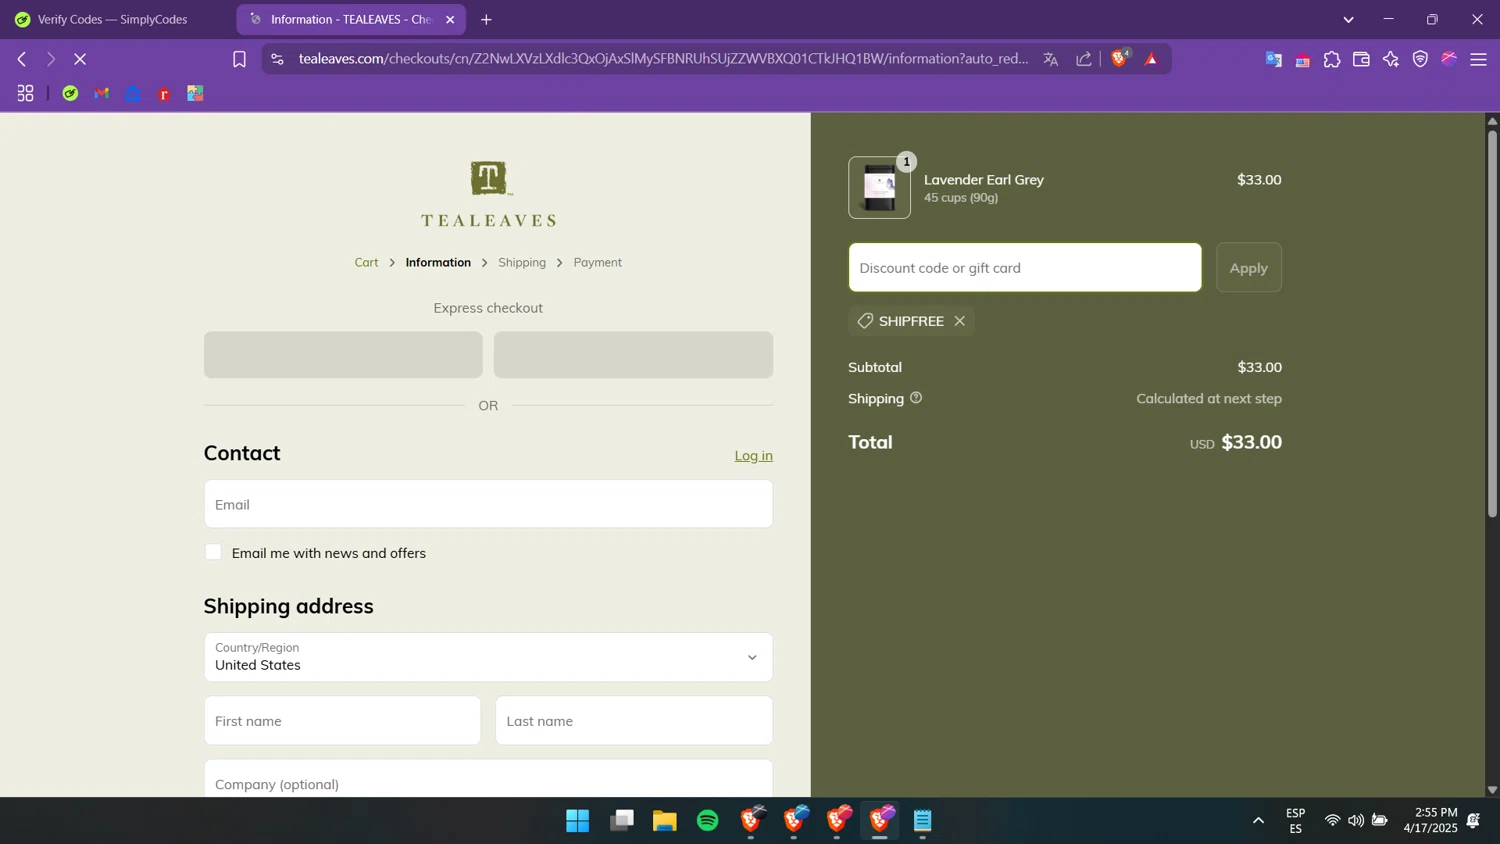
Task: Go to Cart breadcrumb
Action: (x=366, y=262)
